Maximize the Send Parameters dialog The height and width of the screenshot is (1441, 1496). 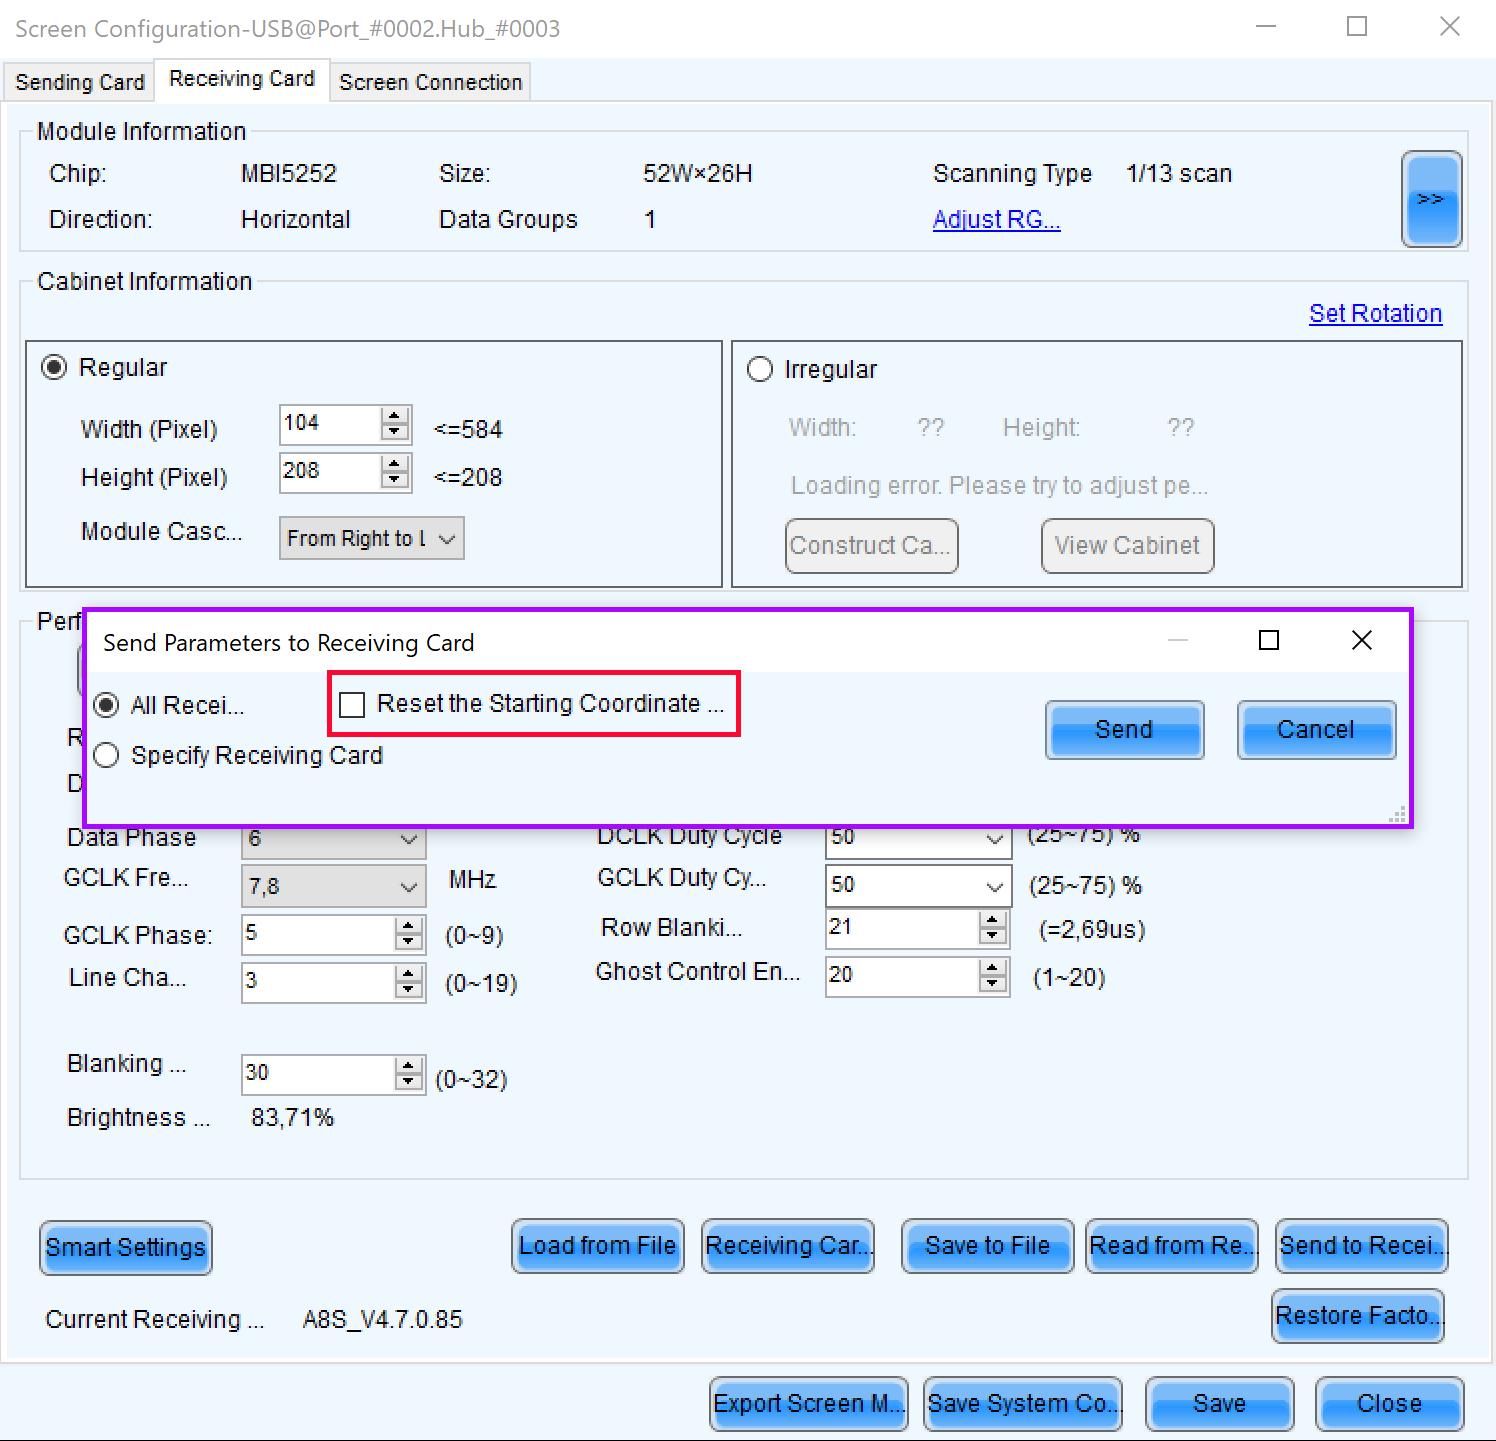tap(1269, 640)
